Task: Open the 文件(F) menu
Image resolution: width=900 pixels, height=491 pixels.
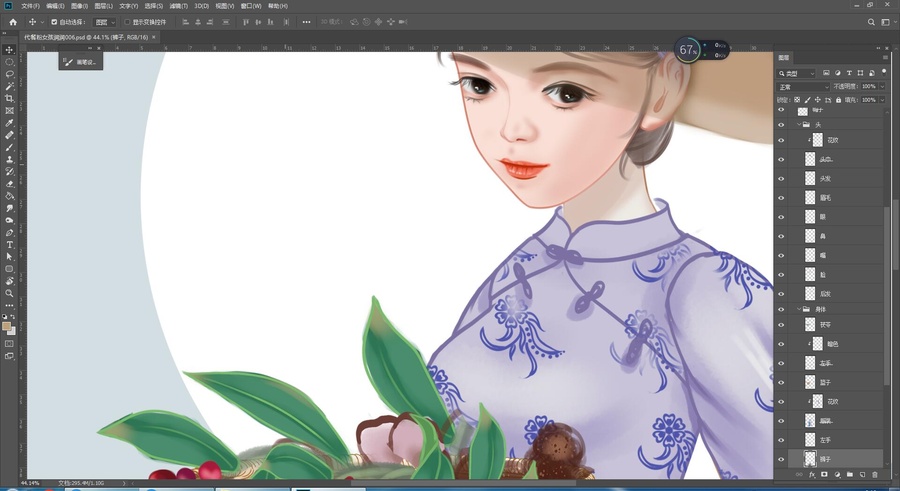Action: click(x=30, y=6)
